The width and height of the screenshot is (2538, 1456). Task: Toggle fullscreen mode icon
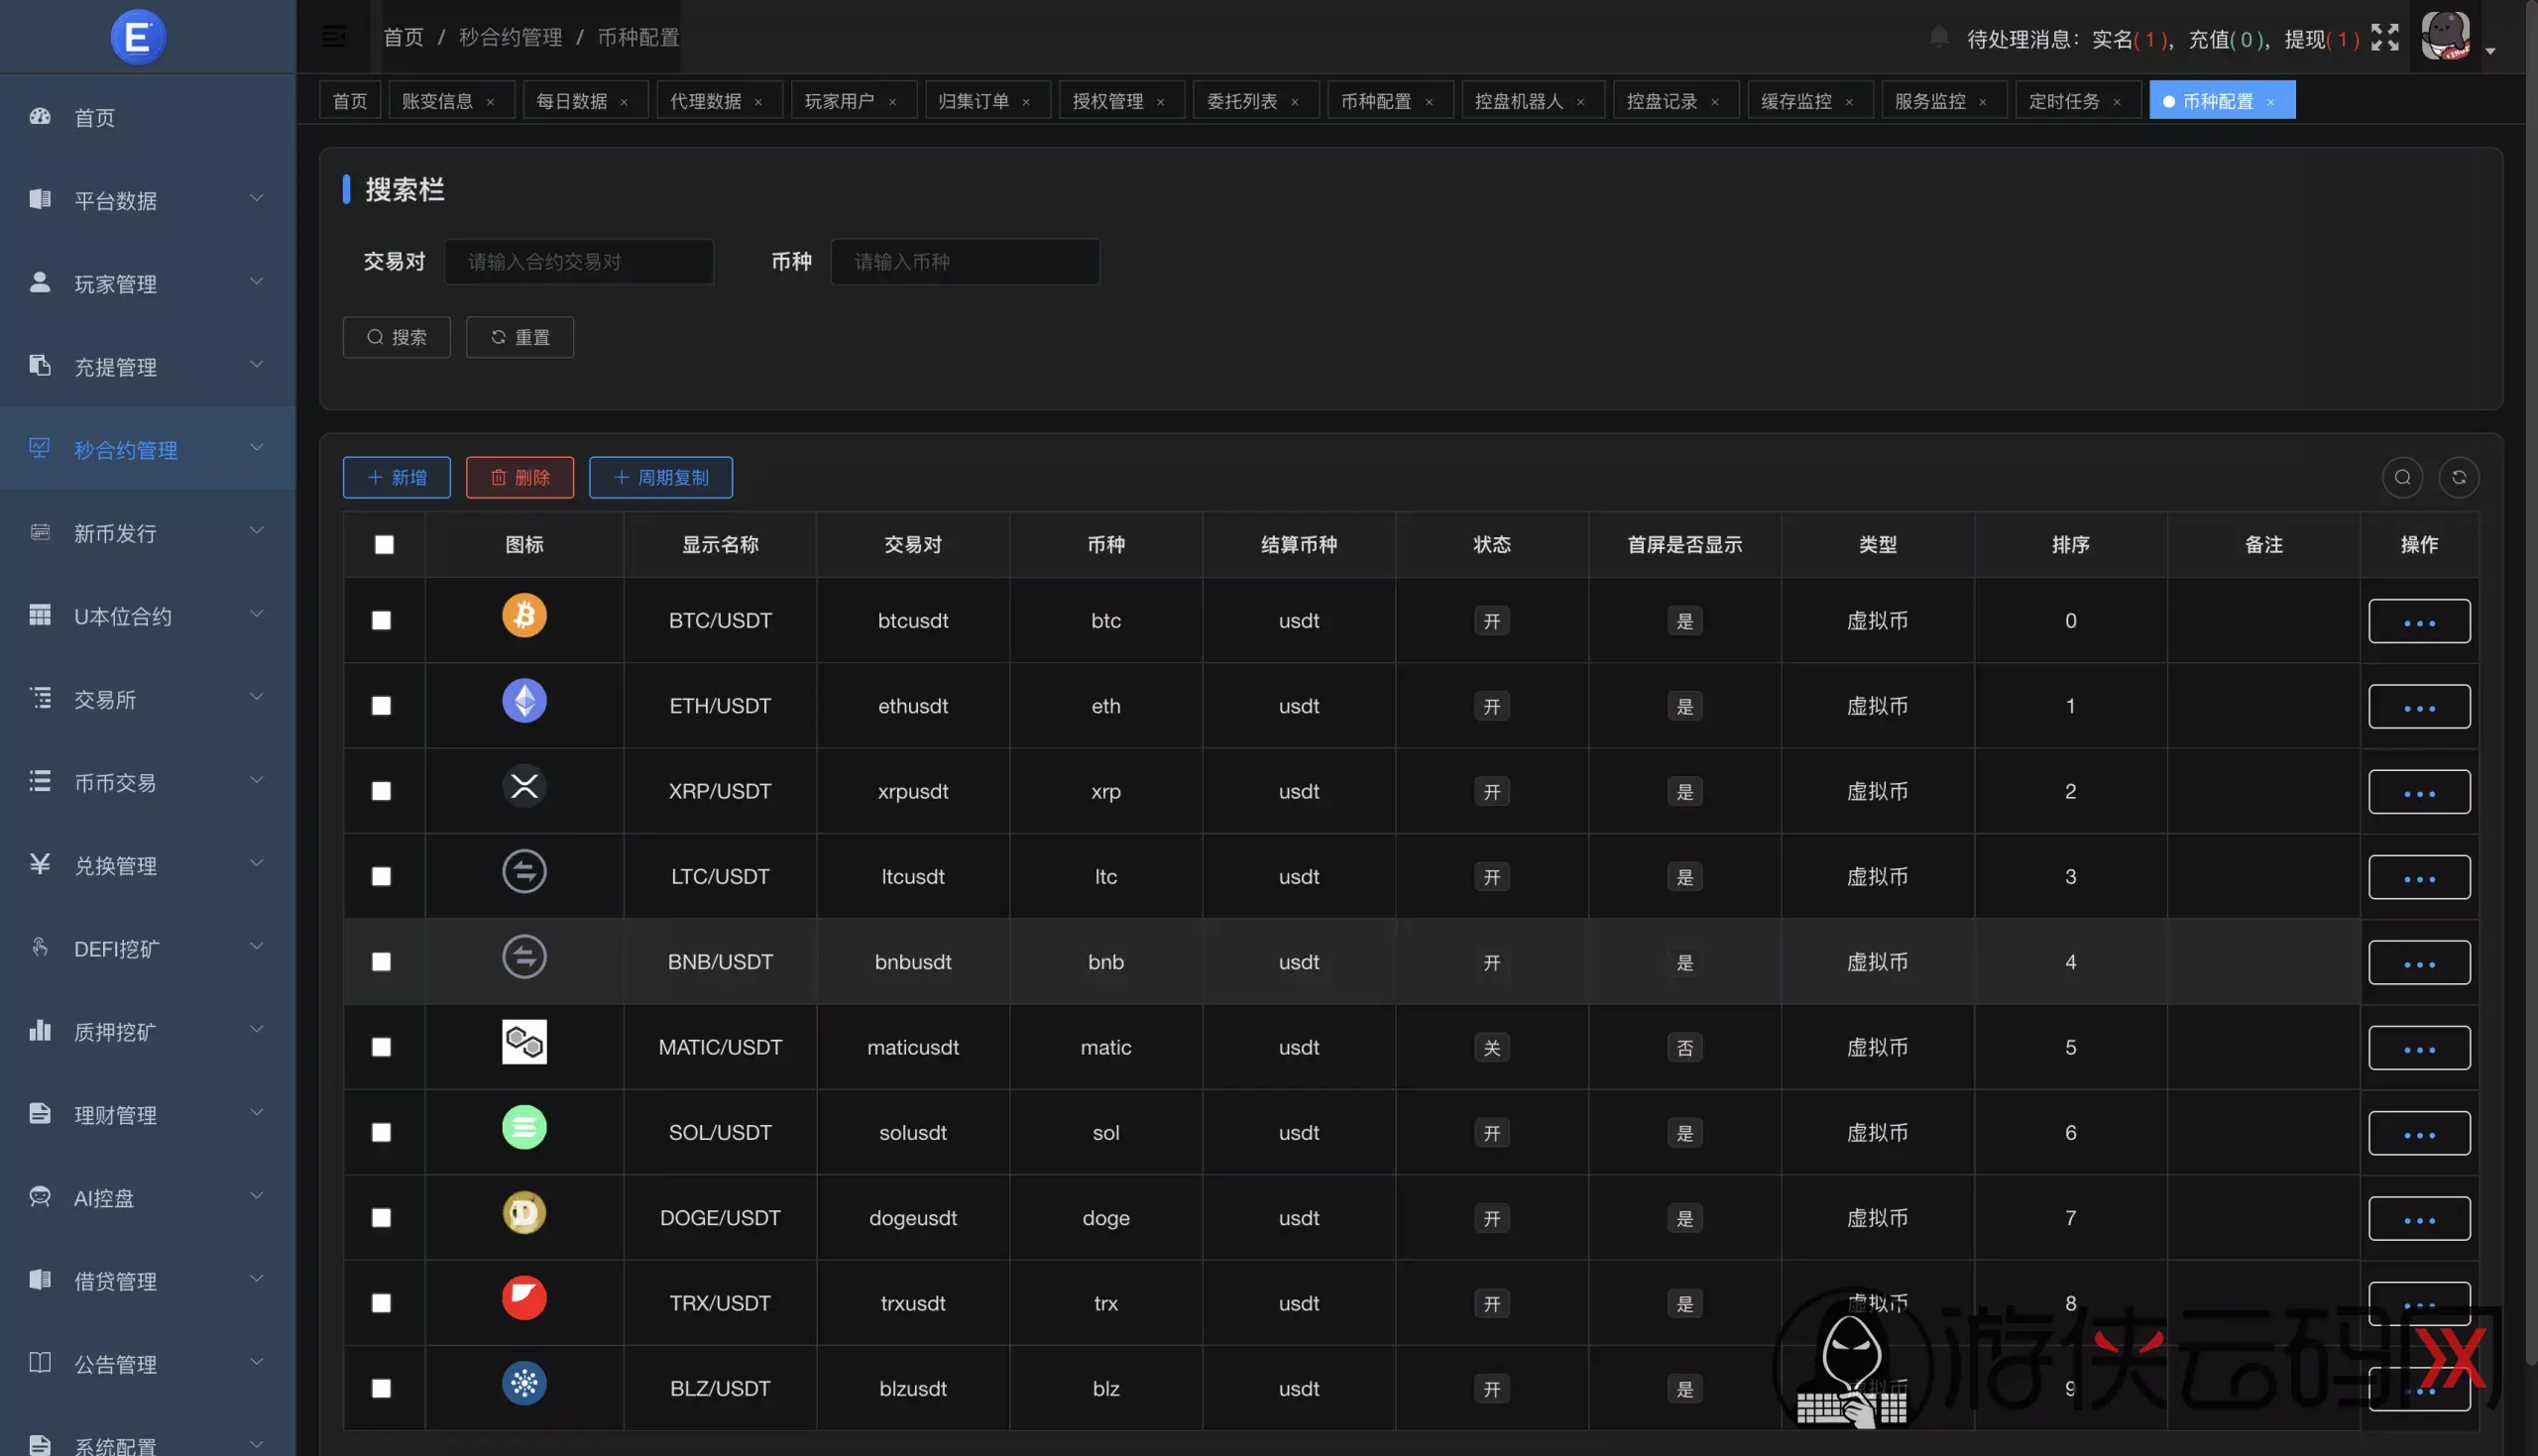pos(2385,37)
